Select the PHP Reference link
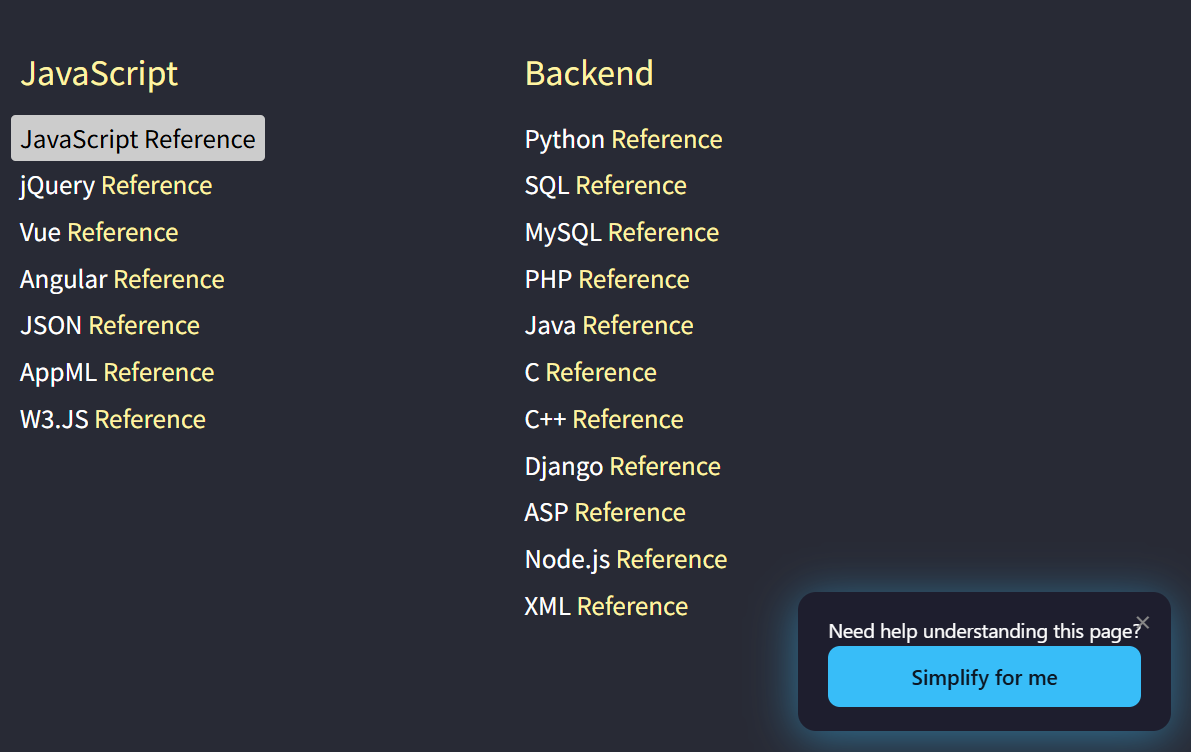The image size is (1191, 752). tap(607, 279)
